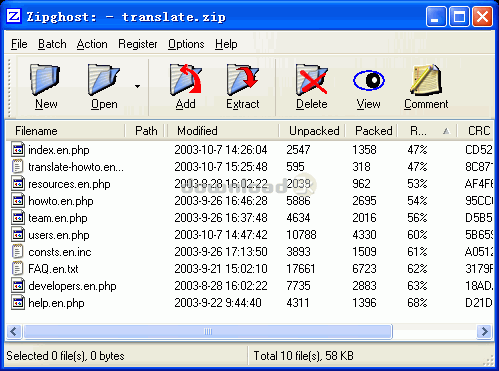Sort files by the Filename column header

(66, 131)
